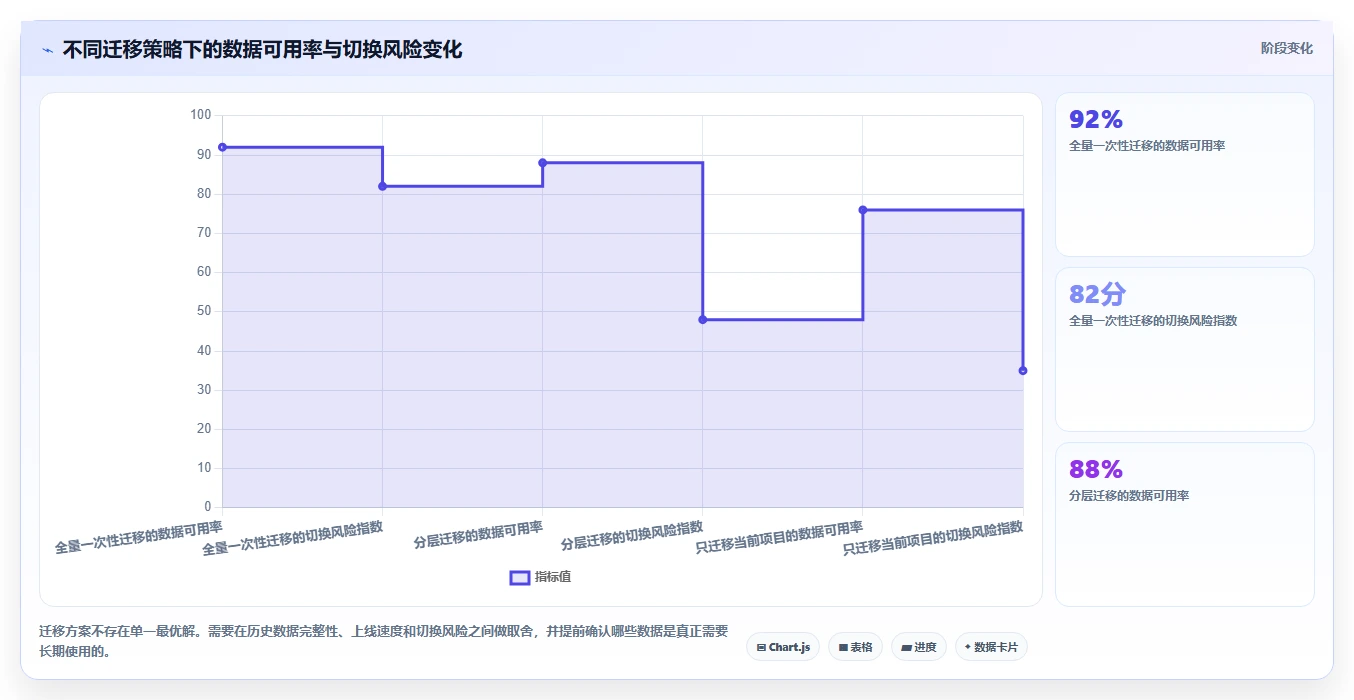The height and width of the screenshot is (700, 1354).
Task: Click the chart title 不同迁移策略下的数据可用率与切换风险变化
Action: [262, 50]
